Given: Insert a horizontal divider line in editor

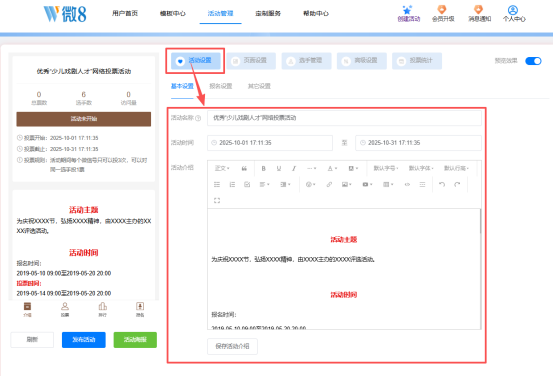Looking at the screenshot, I should (422, 184).
